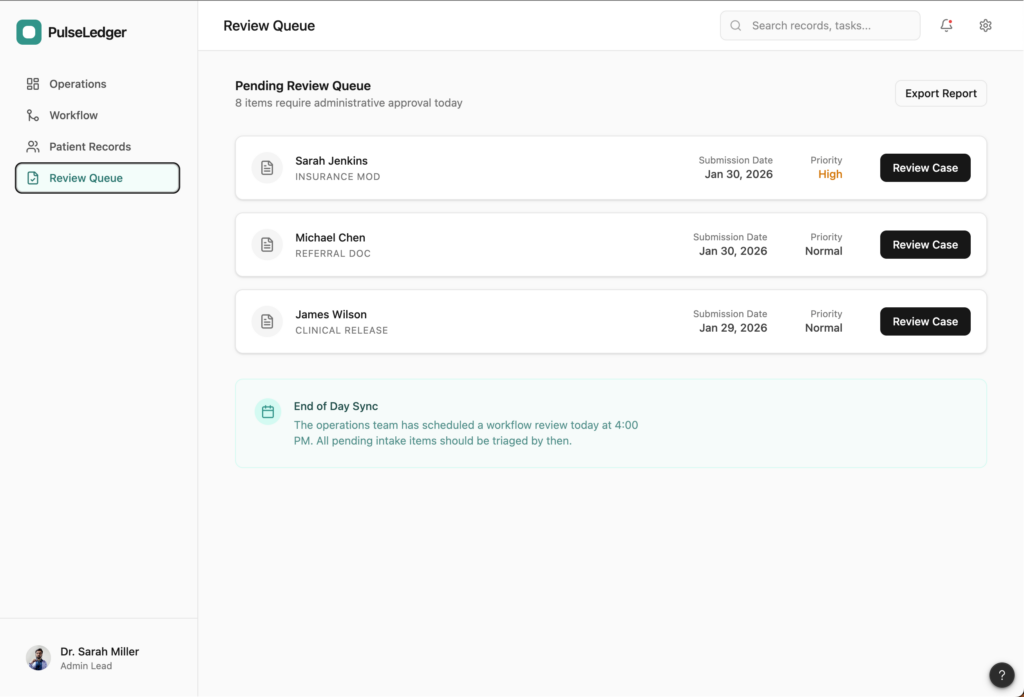The height and width of the screenshot is (697, 1024).
Task: Click the '8 items require administrative approval' text
Action: (349, 103)
